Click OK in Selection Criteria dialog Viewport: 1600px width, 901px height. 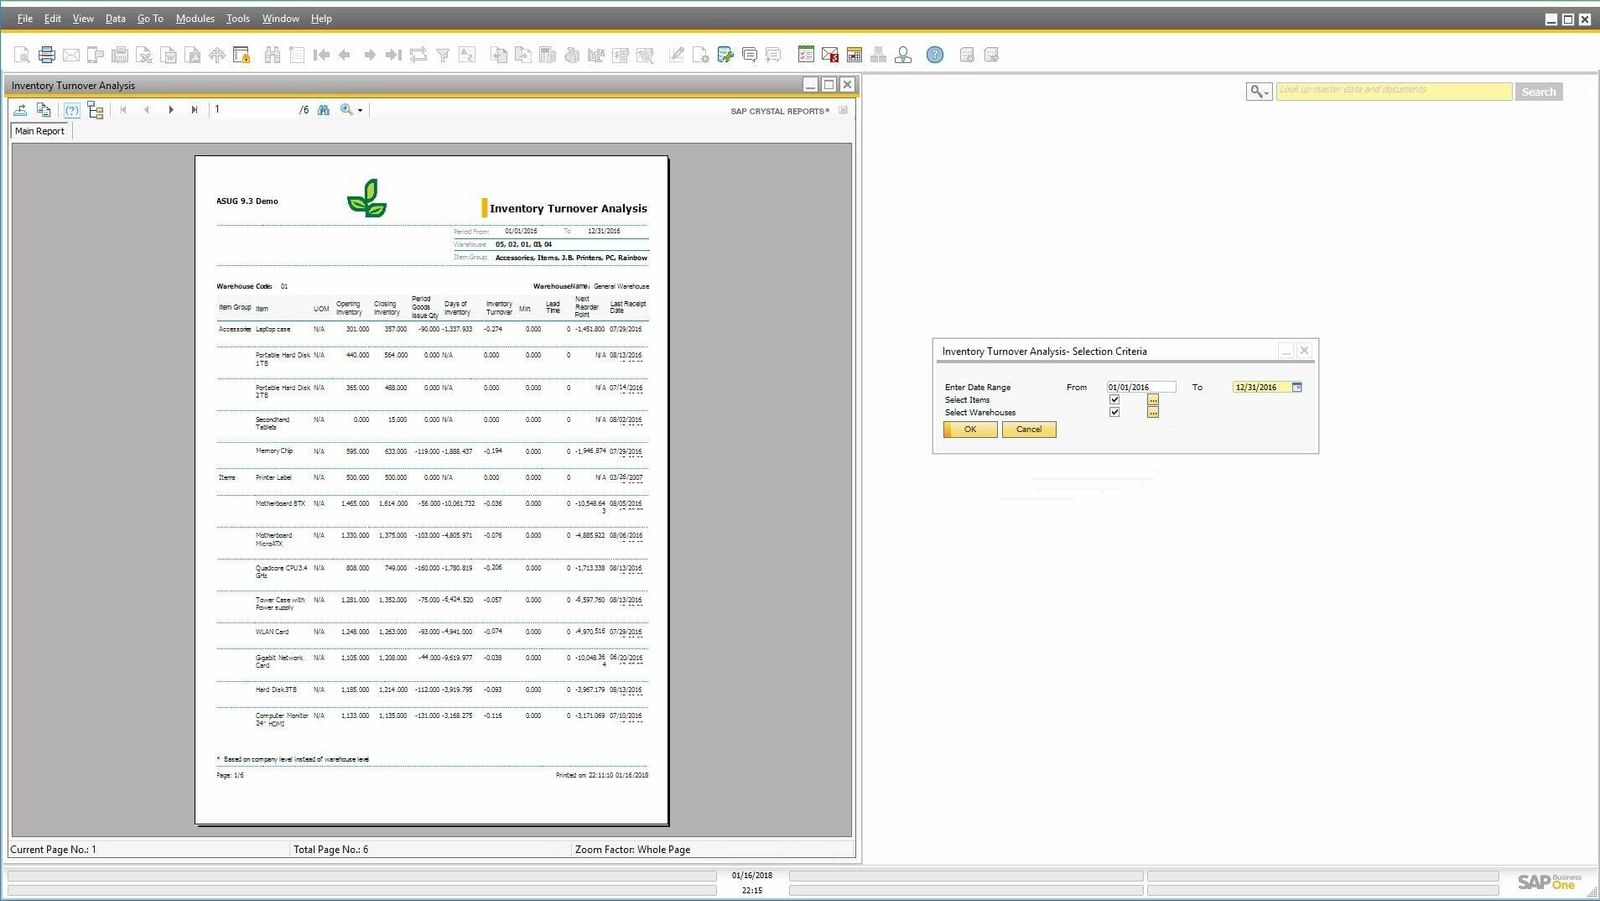[970, 429]
